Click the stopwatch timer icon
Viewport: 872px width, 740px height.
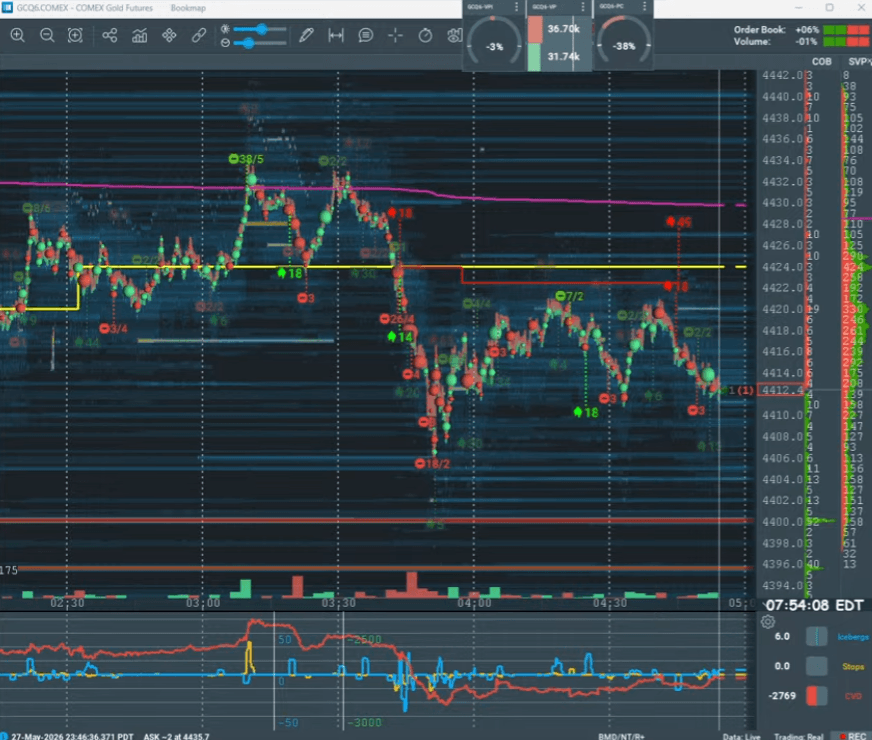click(425, 36)
